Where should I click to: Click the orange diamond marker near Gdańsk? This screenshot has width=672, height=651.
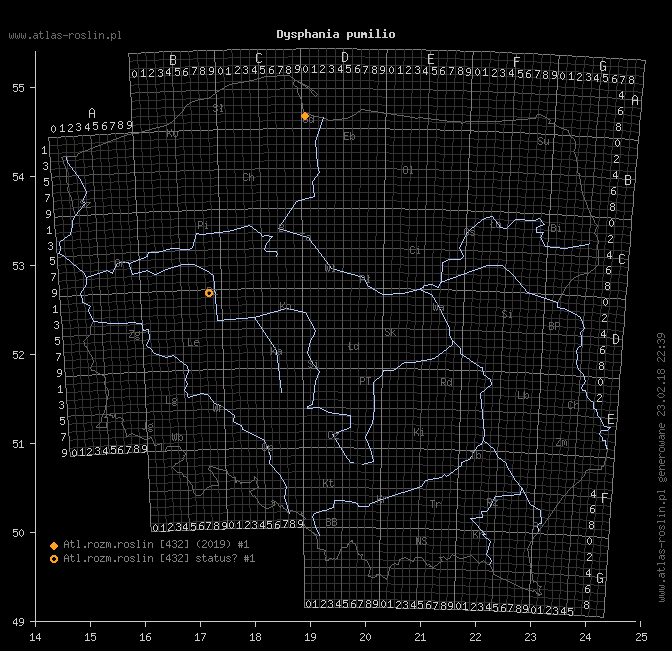click(305, 116)
